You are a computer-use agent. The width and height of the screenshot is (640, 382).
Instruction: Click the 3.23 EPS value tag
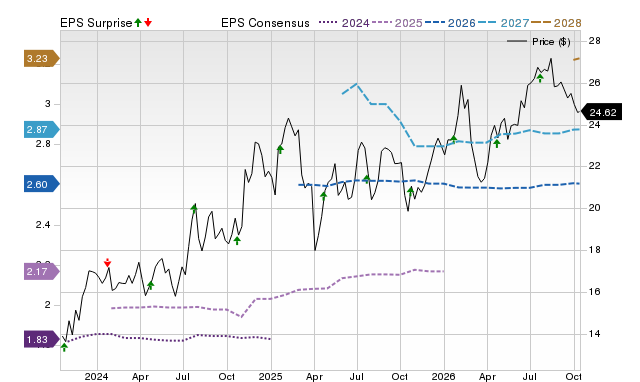click(42, 58)
